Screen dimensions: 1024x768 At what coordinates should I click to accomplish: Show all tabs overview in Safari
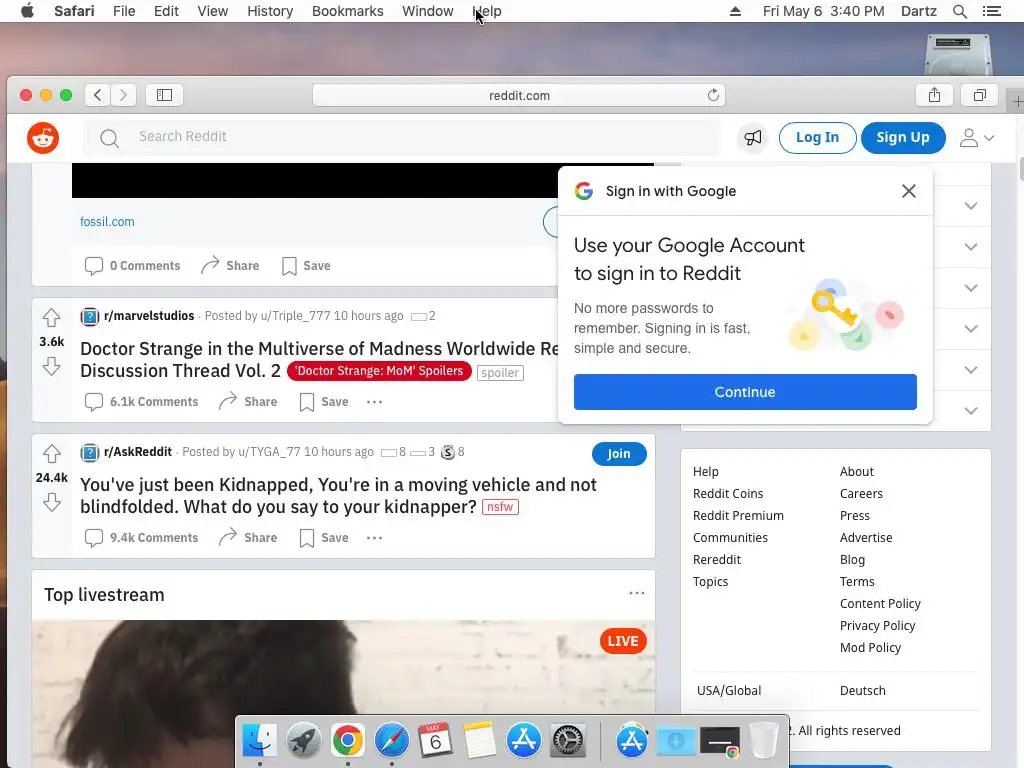click(979, 95)
